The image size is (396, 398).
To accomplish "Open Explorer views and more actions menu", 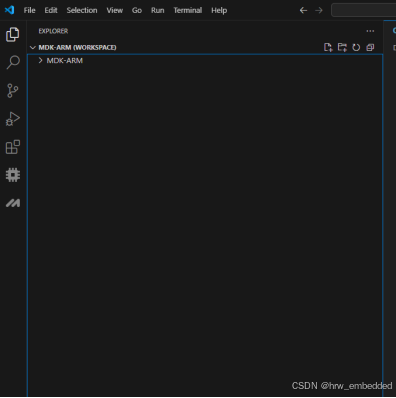I will pos(370,31).
